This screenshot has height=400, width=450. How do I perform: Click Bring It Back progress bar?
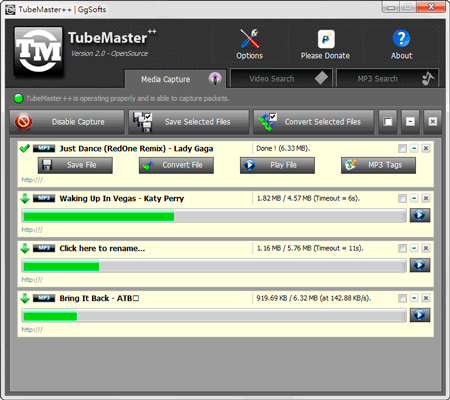pyautogui.click(x=214, y=316)
